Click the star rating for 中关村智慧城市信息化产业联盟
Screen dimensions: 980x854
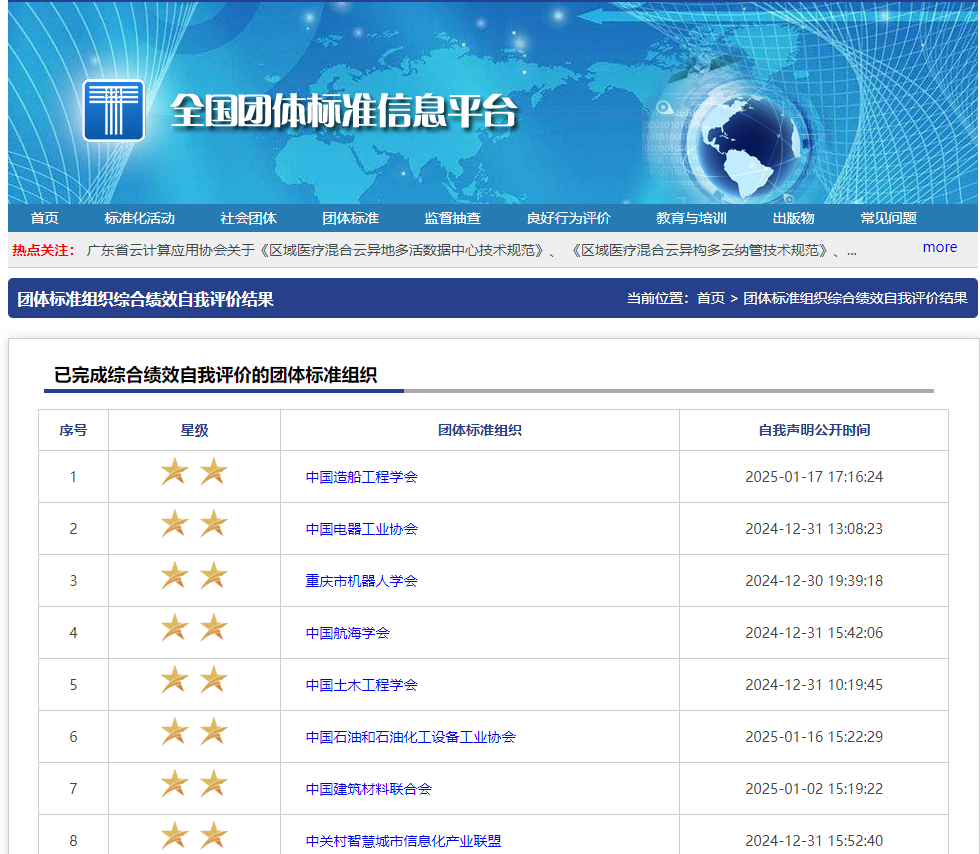[194, 835]
